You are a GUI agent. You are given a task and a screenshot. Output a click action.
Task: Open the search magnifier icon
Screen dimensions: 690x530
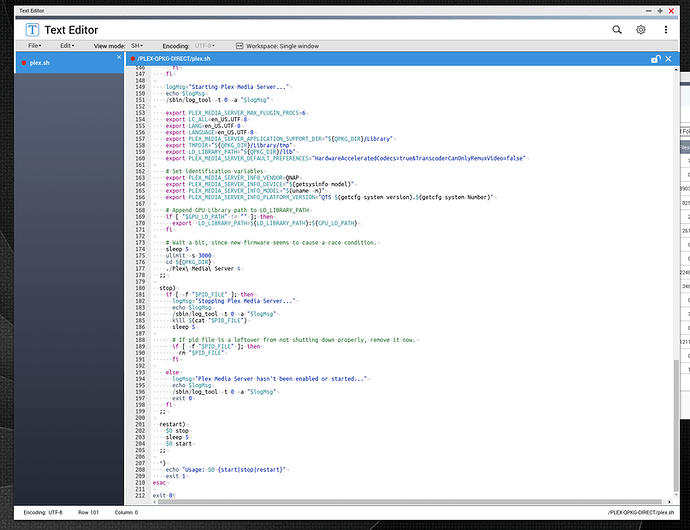[x=618, y=30]
